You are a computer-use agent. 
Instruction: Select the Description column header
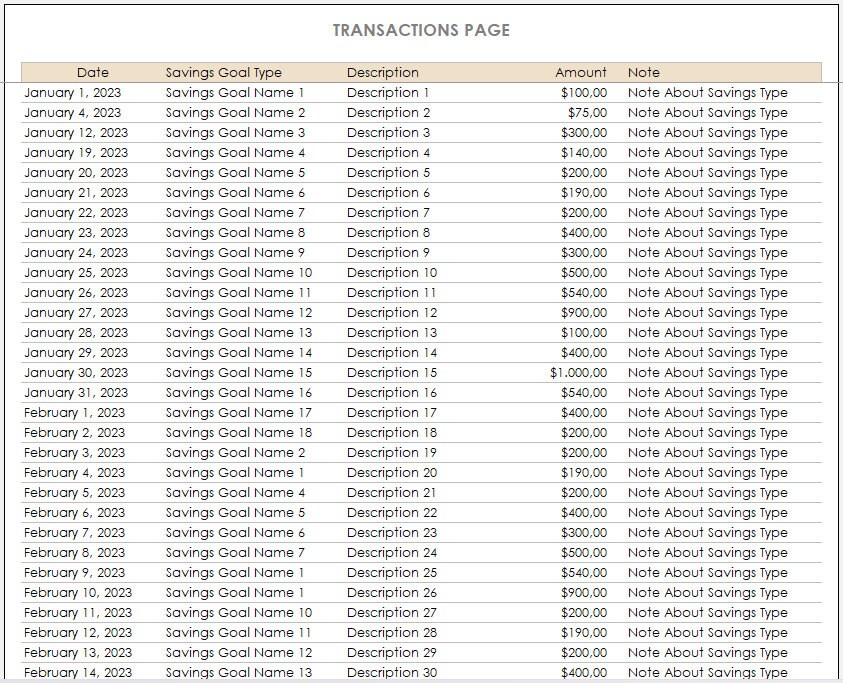pyautogui.click(x=383, y=72)
